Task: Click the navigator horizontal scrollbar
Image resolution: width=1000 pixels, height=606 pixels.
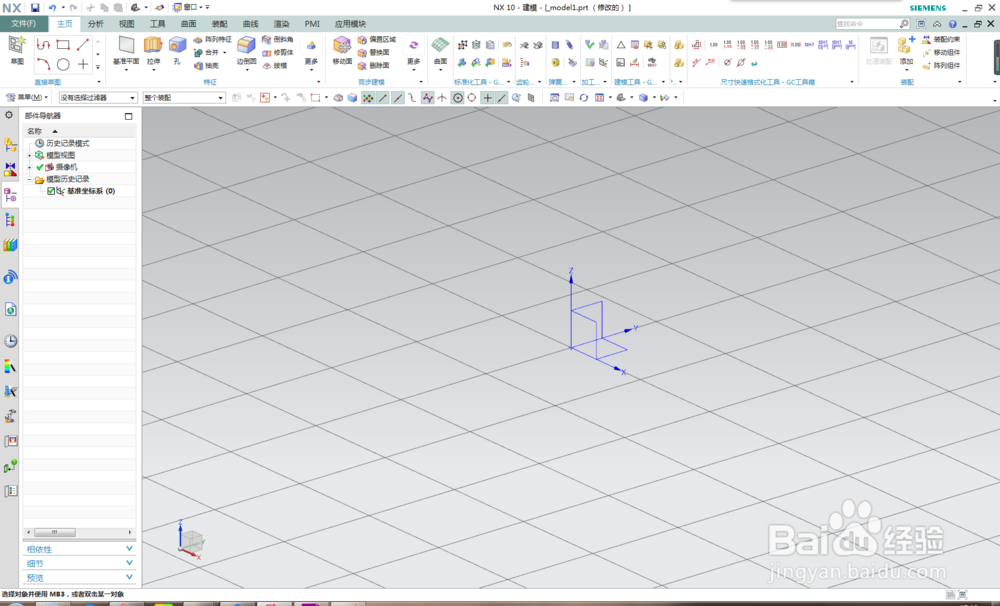Action: click(79, 532)
